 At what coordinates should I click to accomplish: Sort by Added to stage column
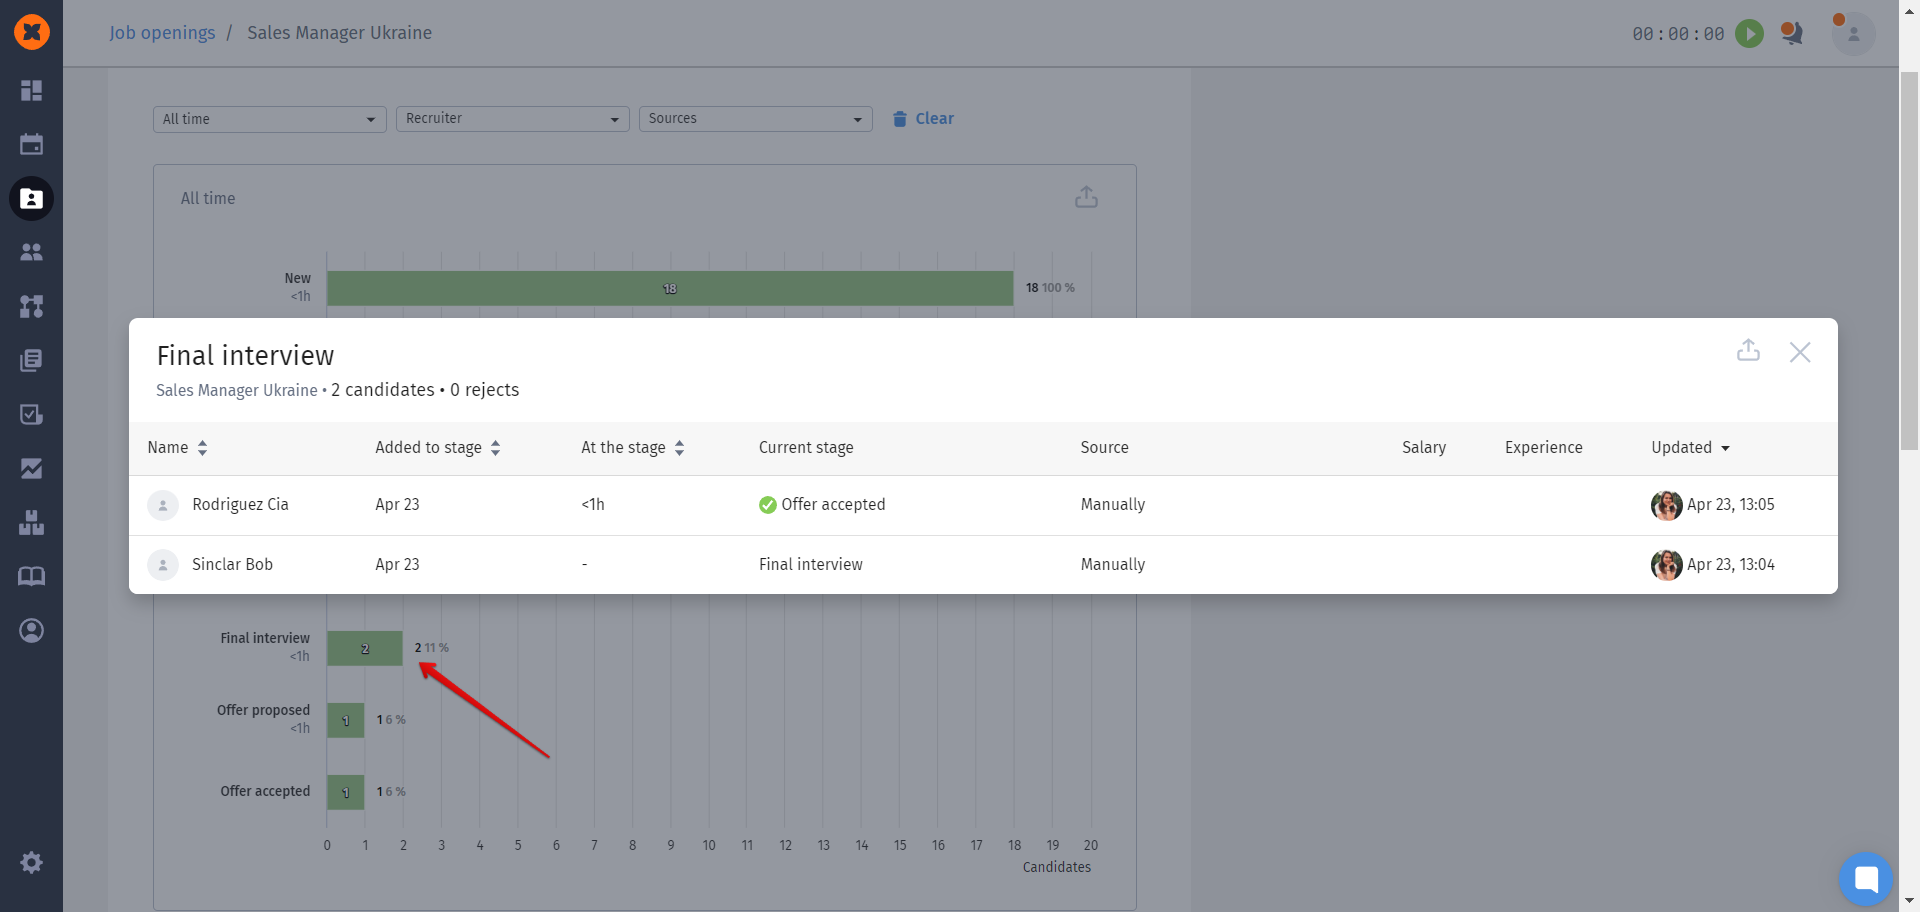pos(438,448)
